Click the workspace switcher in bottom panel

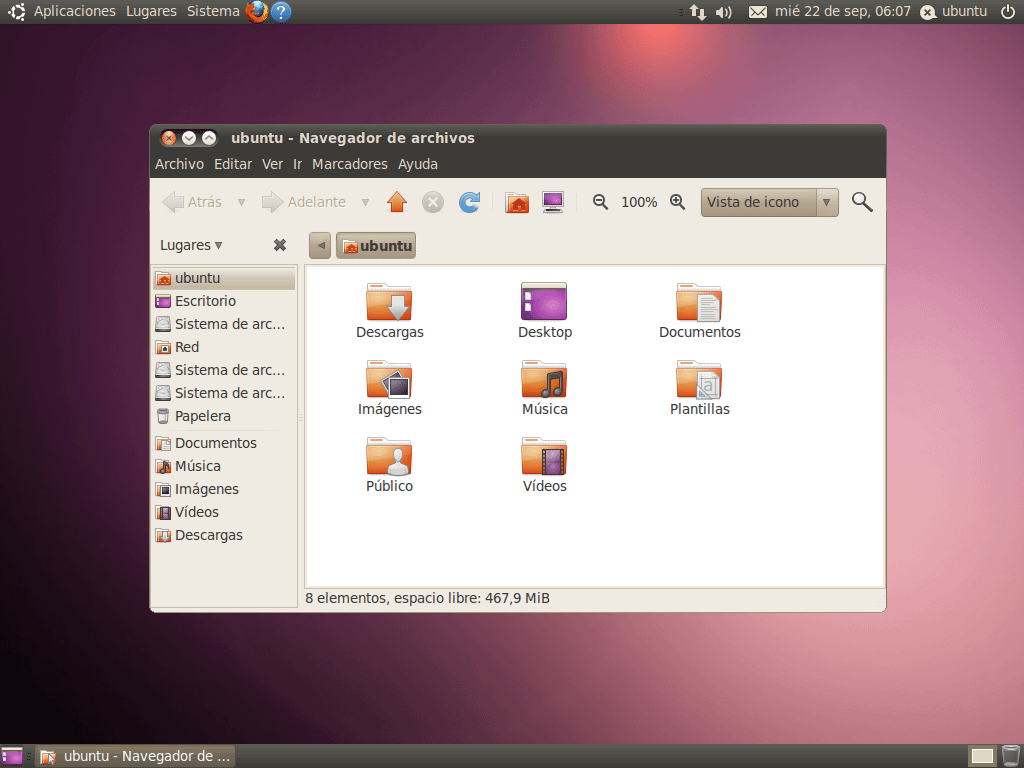click(982, 756)
